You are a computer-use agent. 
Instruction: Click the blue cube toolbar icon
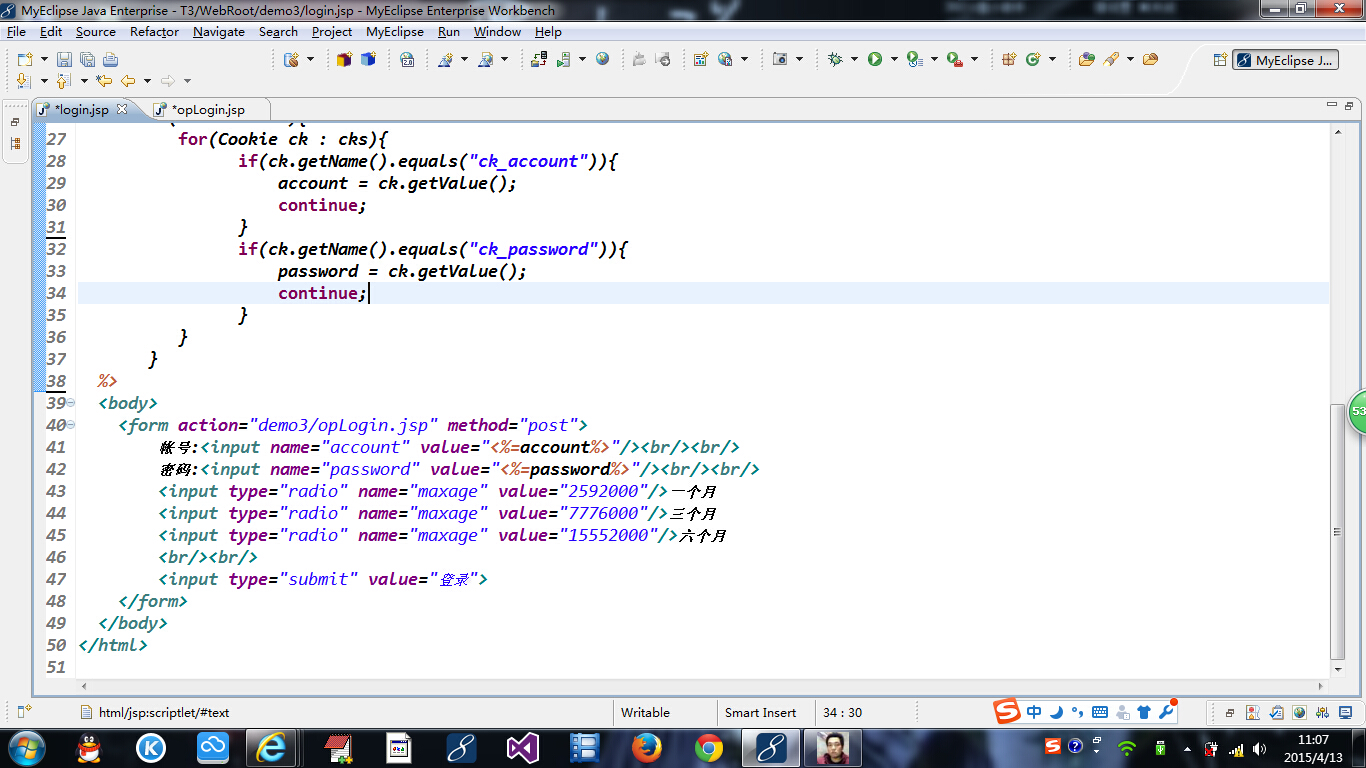click(368, 60)
